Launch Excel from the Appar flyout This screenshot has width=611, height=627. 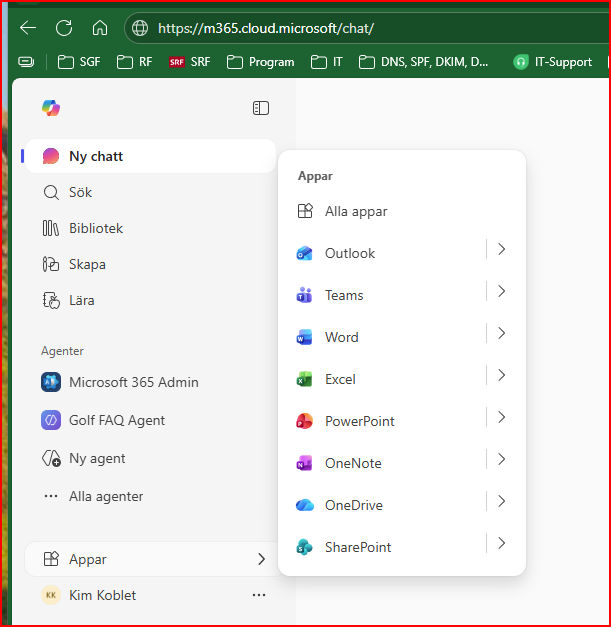(386, 379)
